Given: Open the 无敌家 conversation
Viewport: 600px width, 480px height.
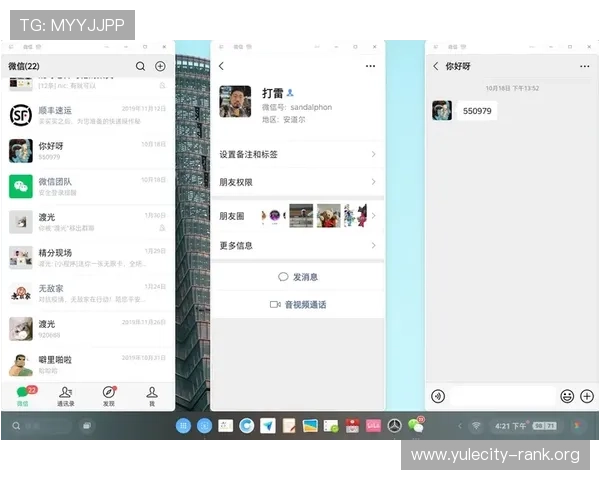Looking at the screenshot, I should pyautogui.click(x=88, y=293).
